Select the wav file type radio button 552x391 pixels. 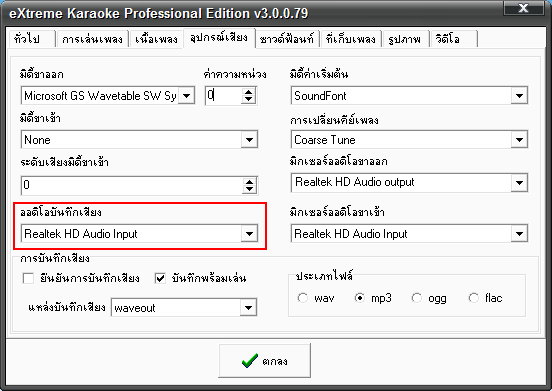[302, 298]
